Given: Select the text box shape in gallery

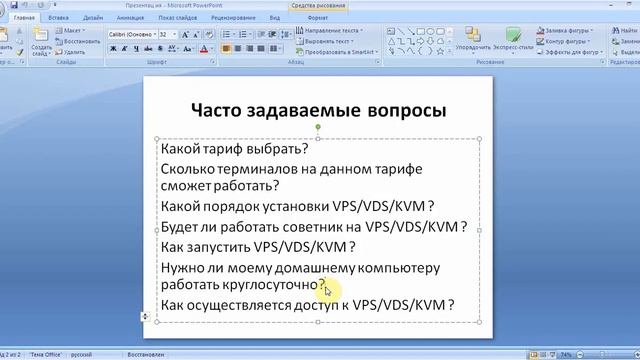Looking at the screenshot, I should [x=391, y=31].
